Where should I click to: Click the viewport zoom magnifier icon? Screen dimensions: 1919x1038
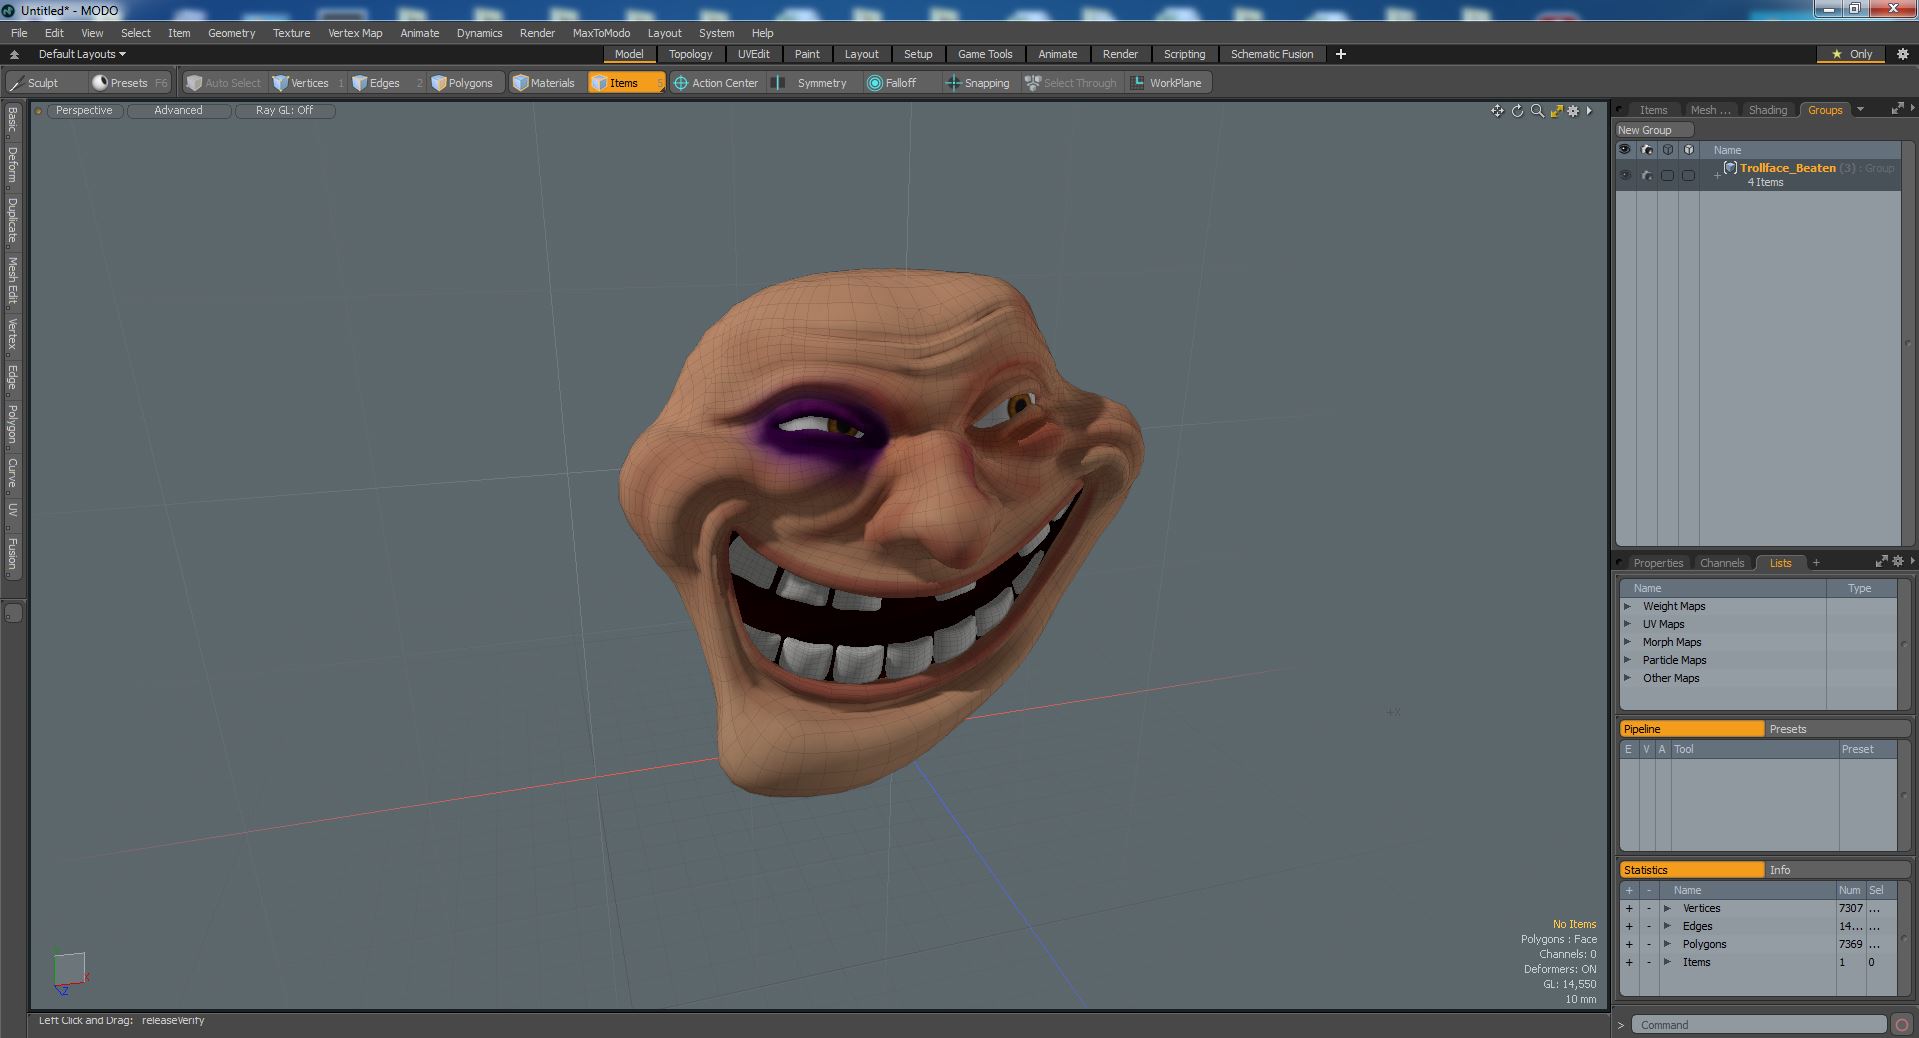pyautogui.click(x=1537, y=111)
